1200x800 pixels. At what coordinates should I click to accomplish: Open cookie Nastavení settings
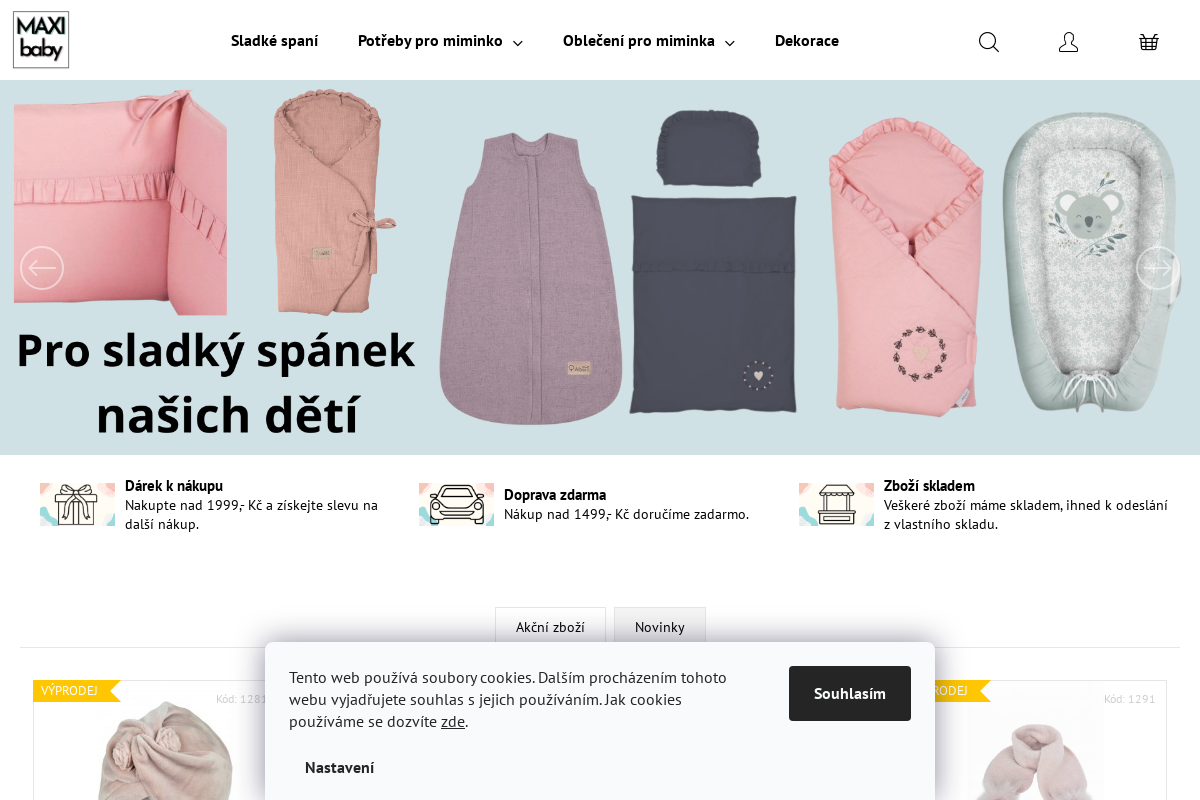pyautogui.click(x=339, y=767)
